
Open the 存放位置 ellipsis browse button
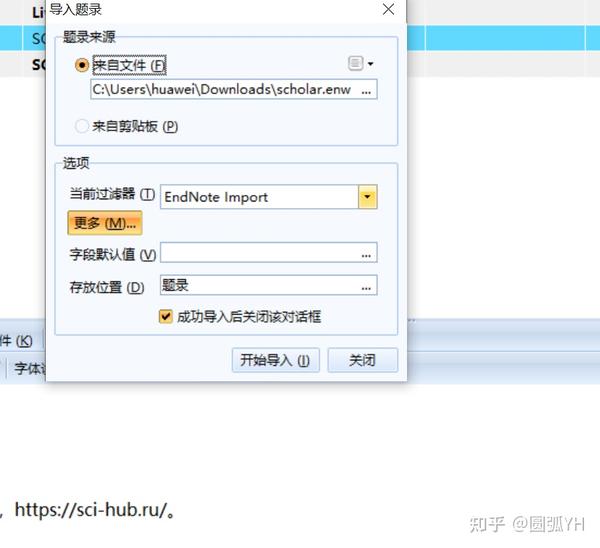366,286
